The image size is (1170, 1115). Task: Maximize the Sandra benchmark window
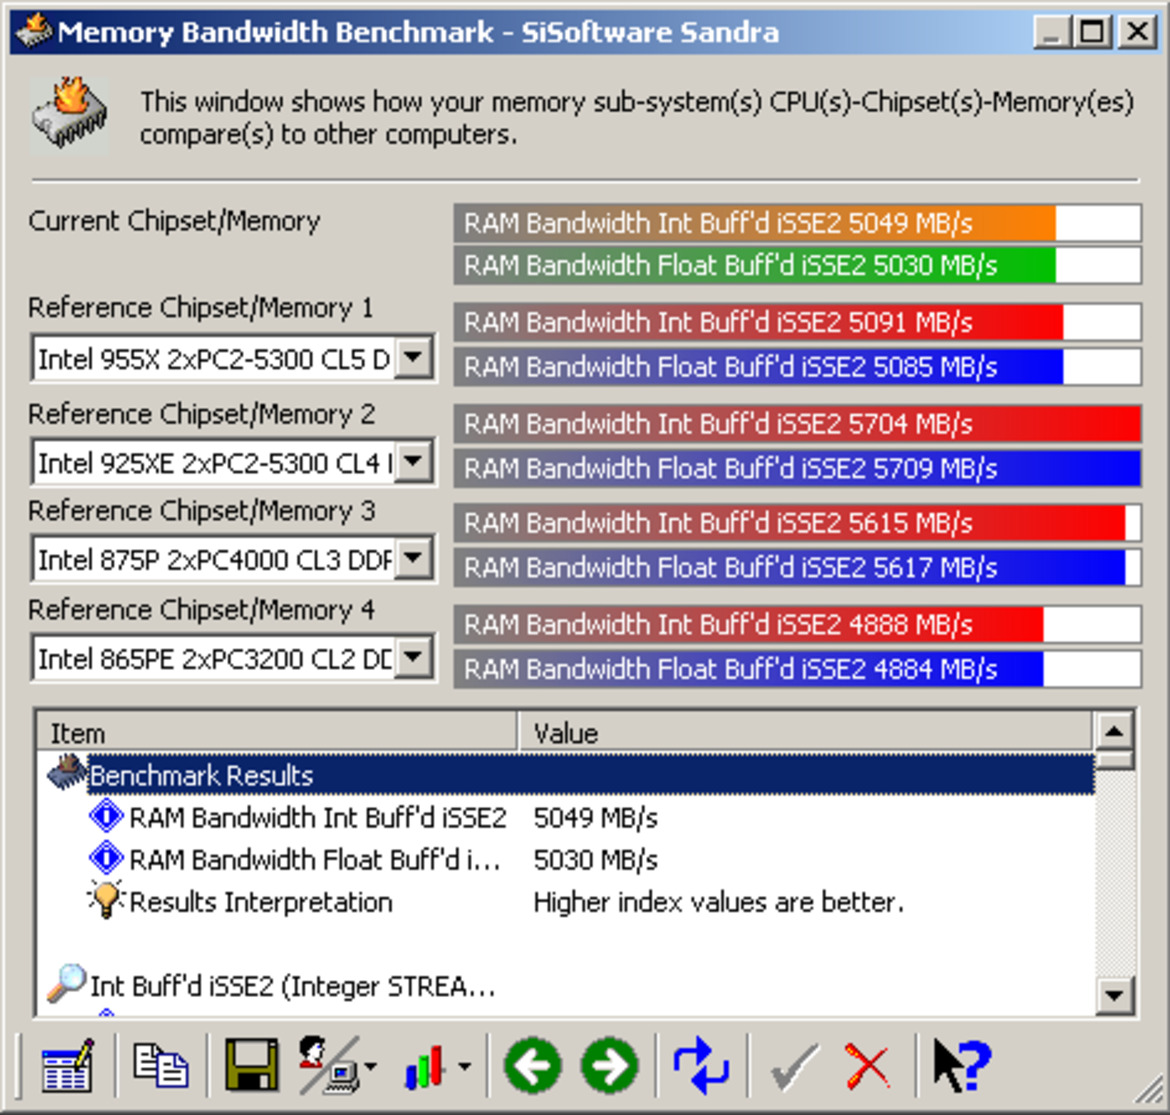(1092, 32)
